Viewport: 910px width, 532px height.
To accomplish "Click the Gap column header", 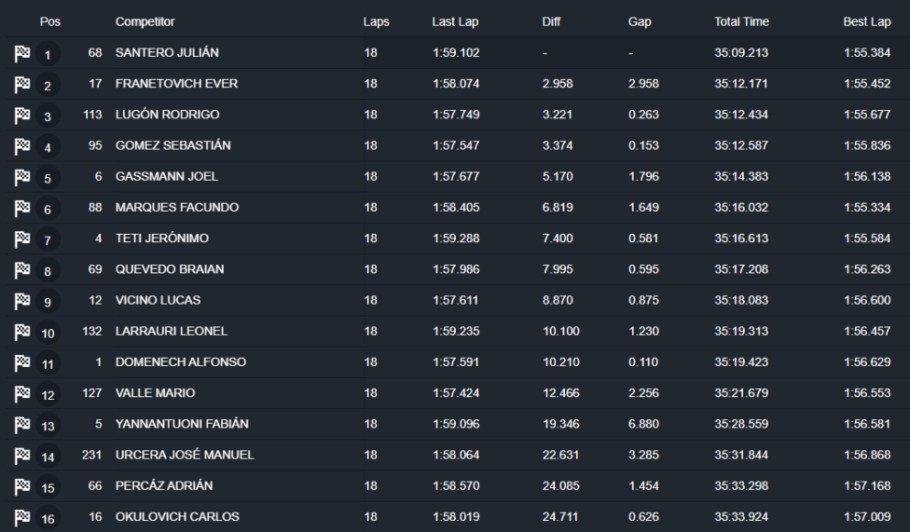I will pos(639,22).
